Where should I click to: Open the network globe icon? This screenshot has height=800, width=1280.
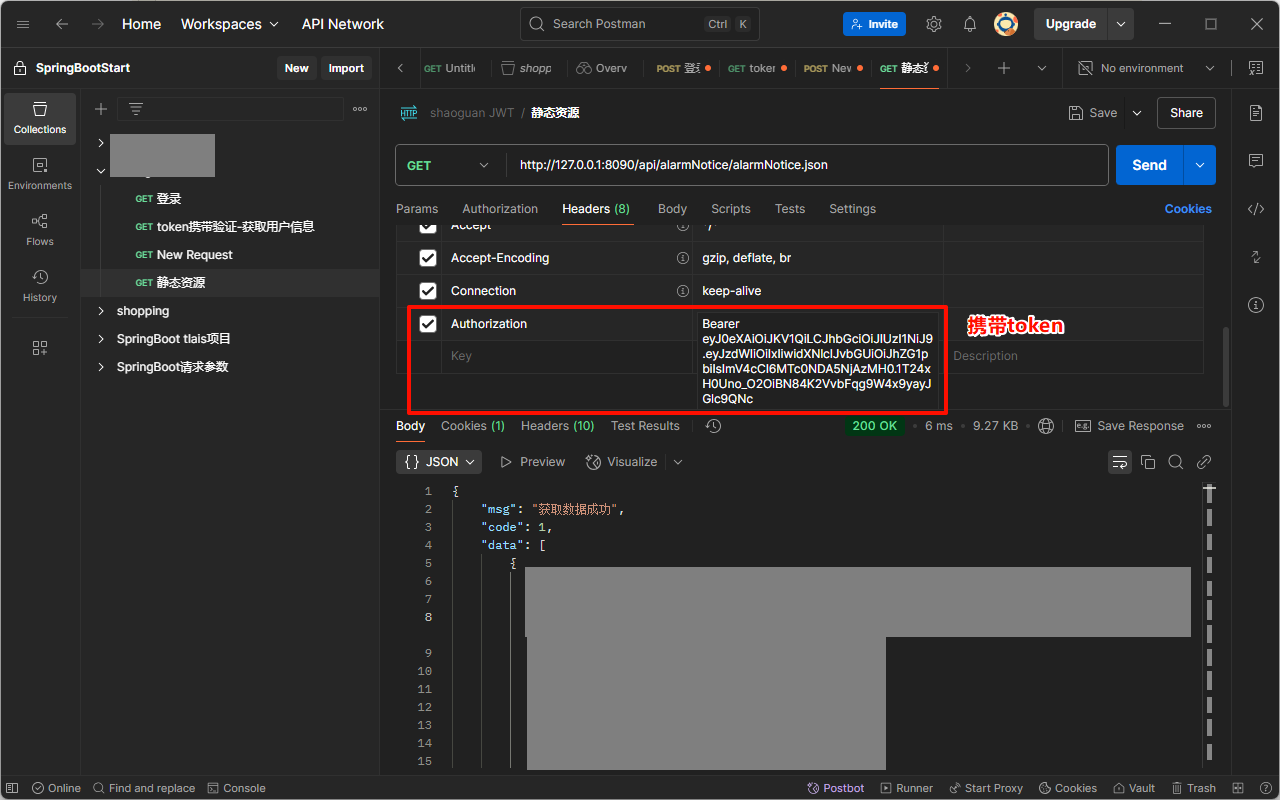click(1046, 426)
